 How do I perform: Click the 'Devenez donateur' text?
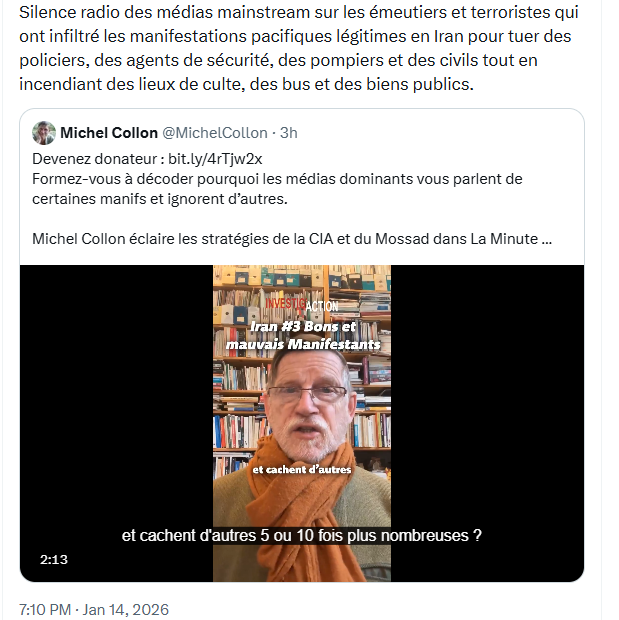coord(95,159)
